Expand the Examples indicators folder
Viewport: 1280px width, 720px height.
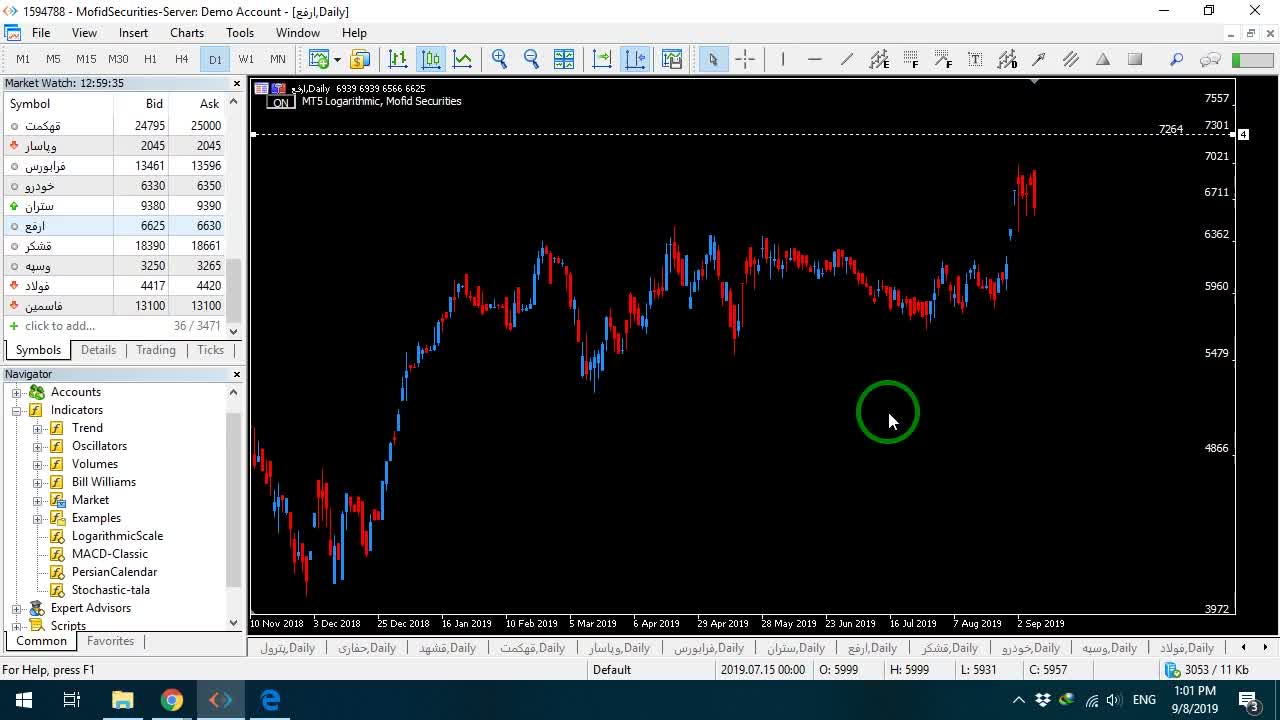(38, 518)
